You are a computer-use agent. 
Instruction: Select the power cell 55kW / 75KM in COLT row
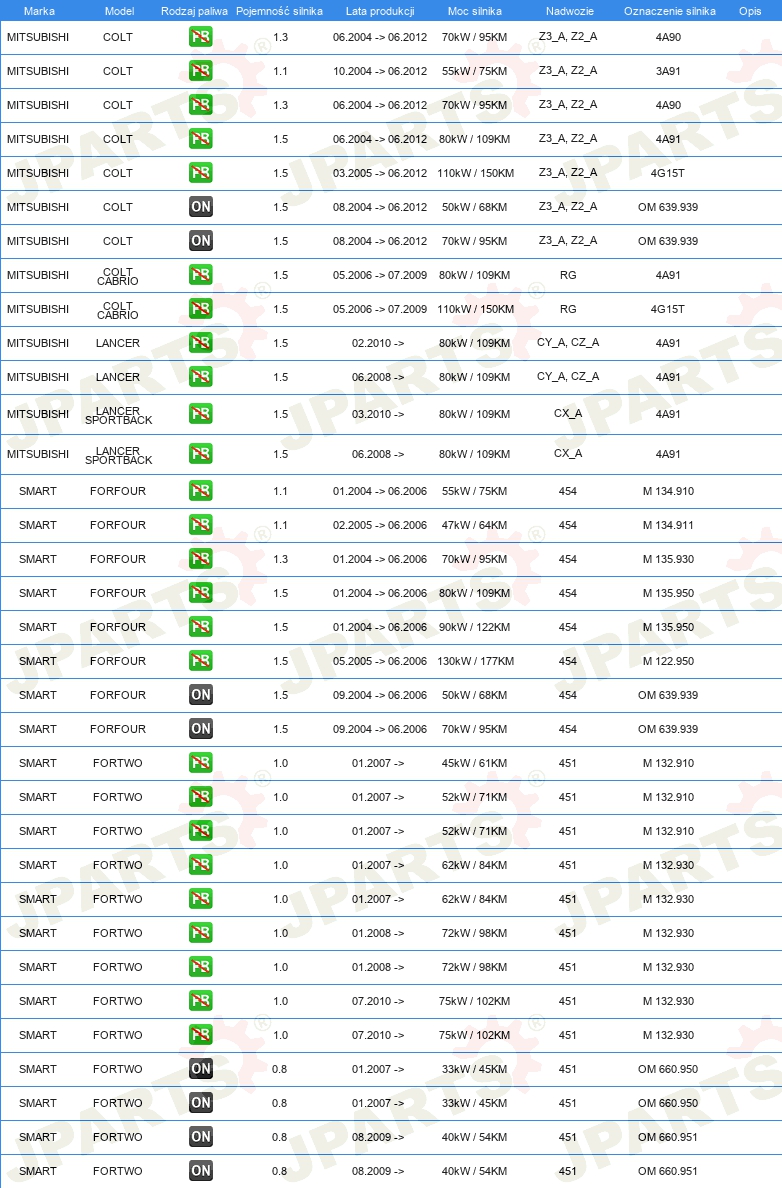pyautogui.click(x=474, y=71)
